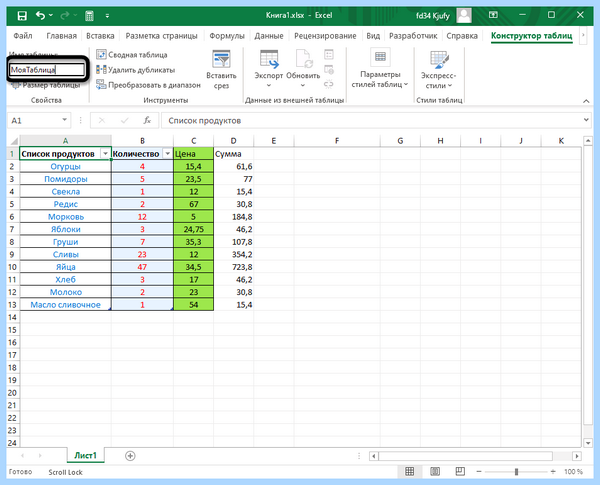Switch to Page Break Preview icon
Screen dimensions: 600x485
click(x=460, y=472)
